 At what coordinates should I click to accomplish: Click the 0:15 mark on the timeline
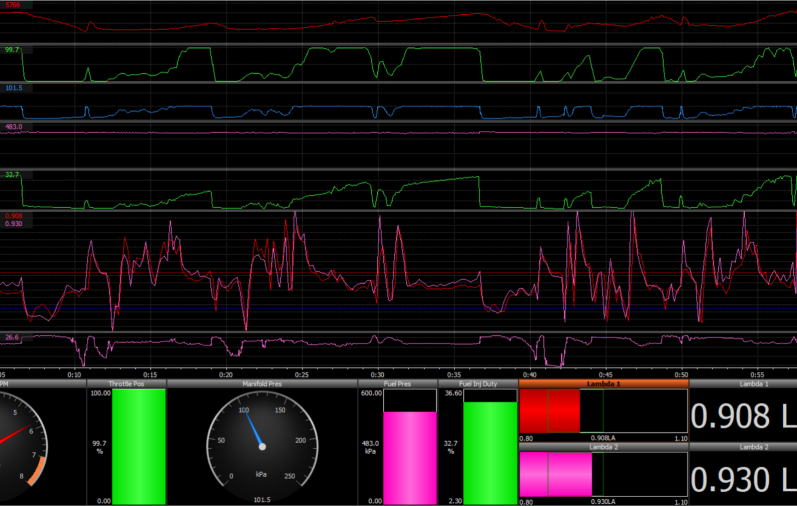coord(150,374)
